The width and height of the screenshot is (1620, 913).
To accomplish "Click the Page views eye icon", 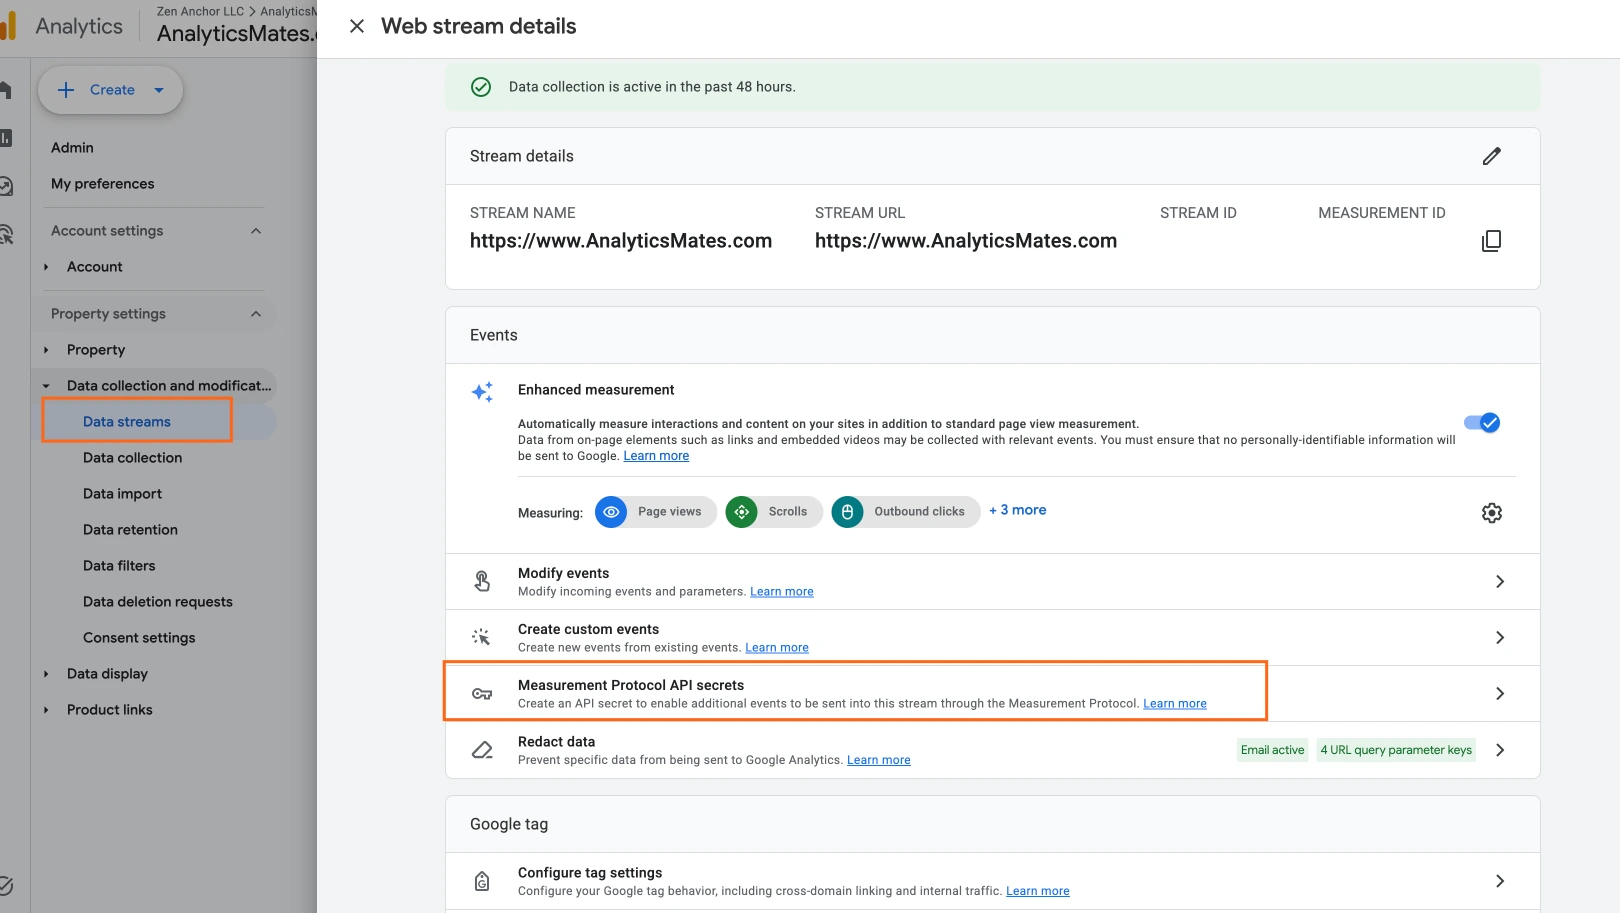I will pyautogui.click(x=611, y=512).
